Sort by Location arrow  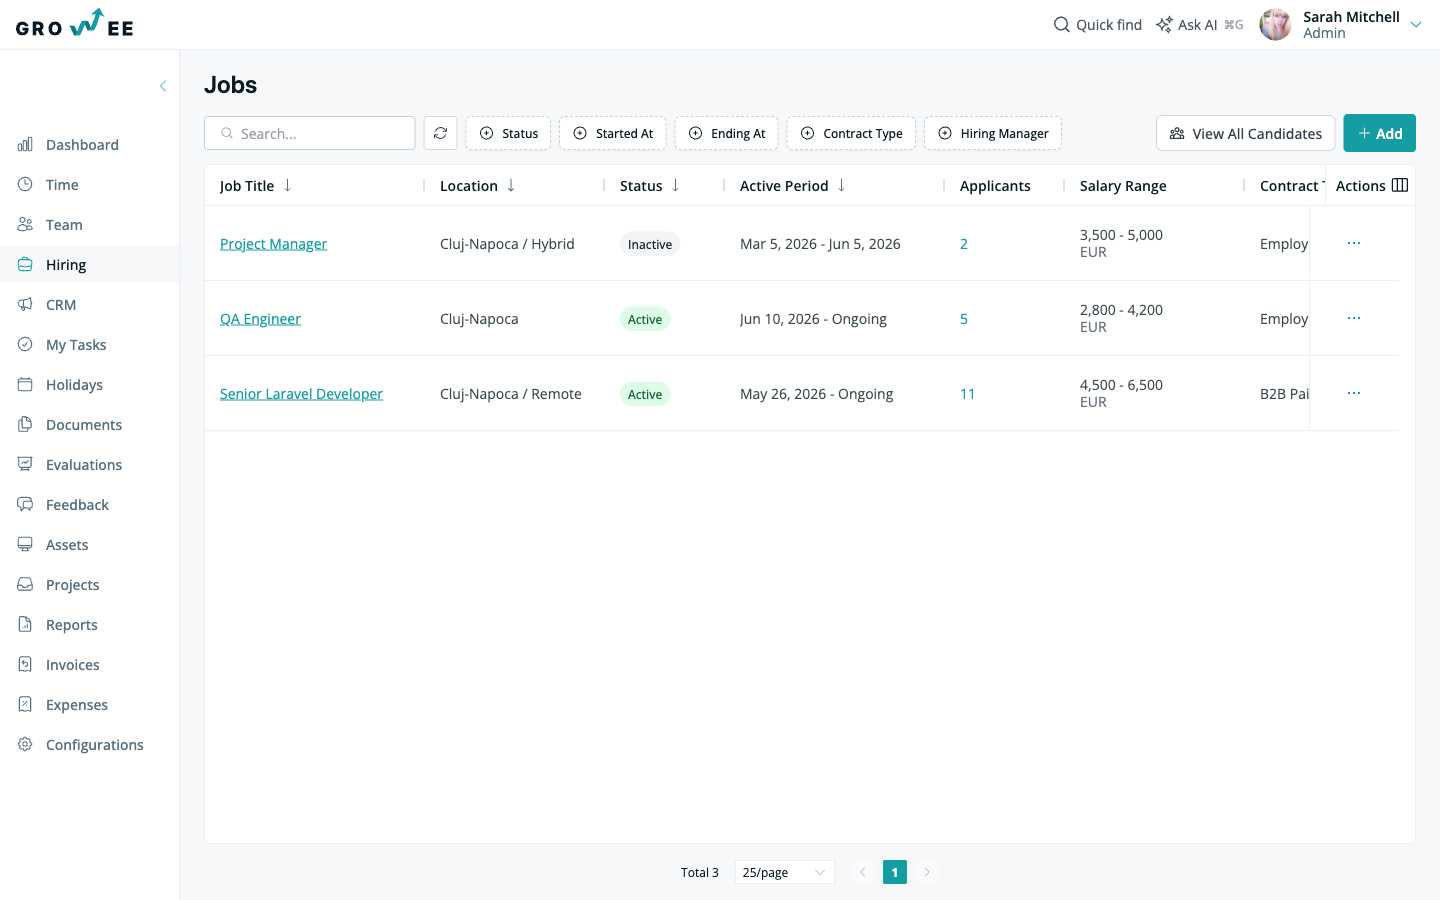pyautogui.click(x=511, y=185)
